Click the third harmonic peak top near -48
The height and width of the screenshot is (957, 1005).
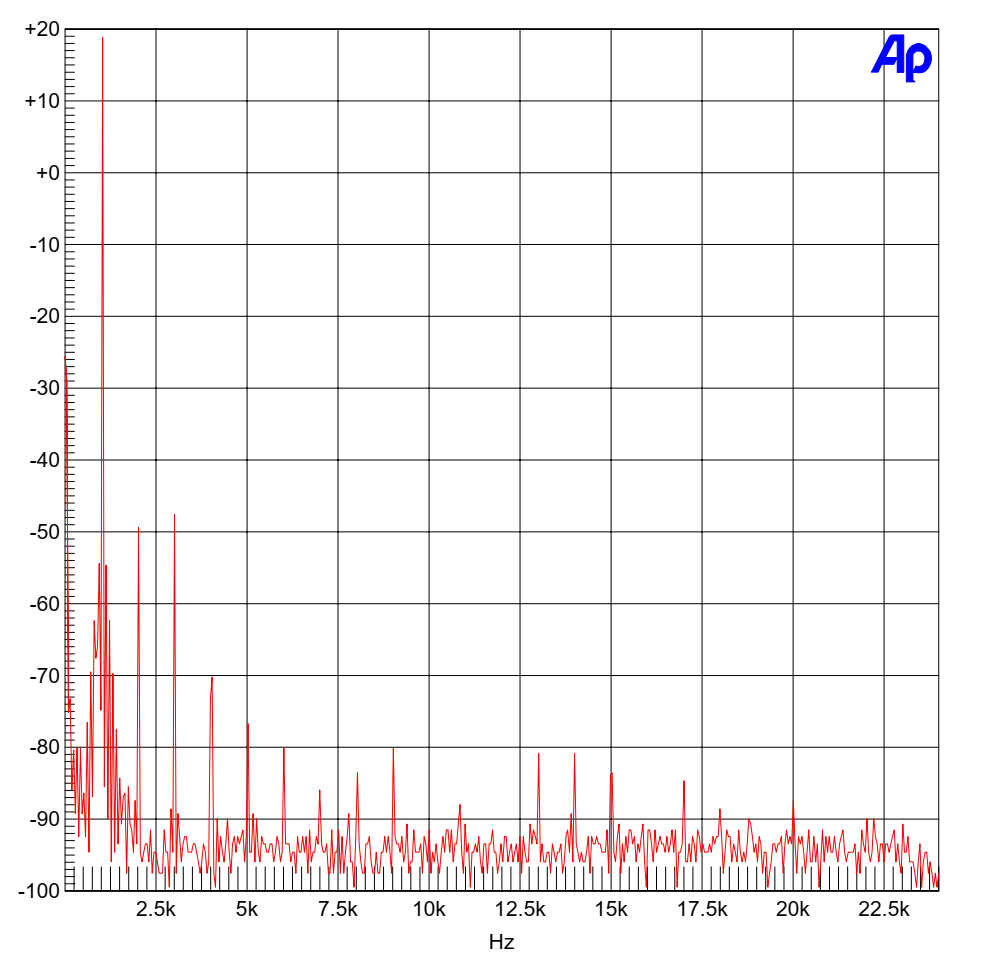tap(174, 515)
